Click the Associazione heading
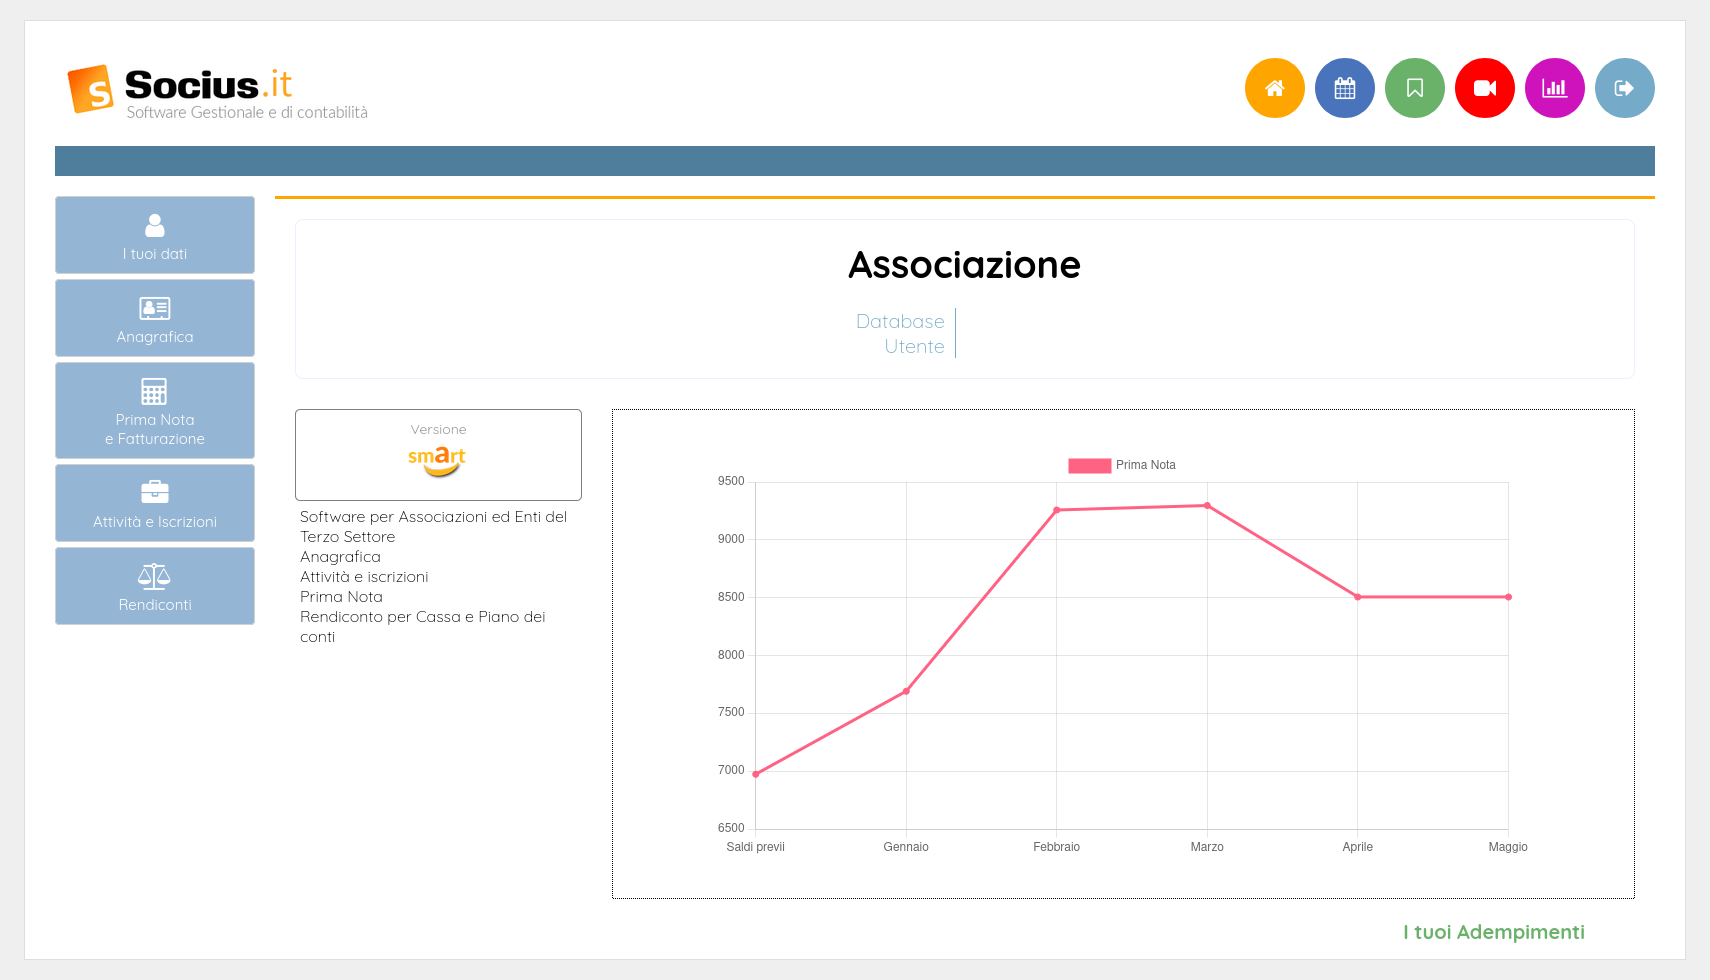This screenshot has height=980, width=1710. tap(964, 265)
